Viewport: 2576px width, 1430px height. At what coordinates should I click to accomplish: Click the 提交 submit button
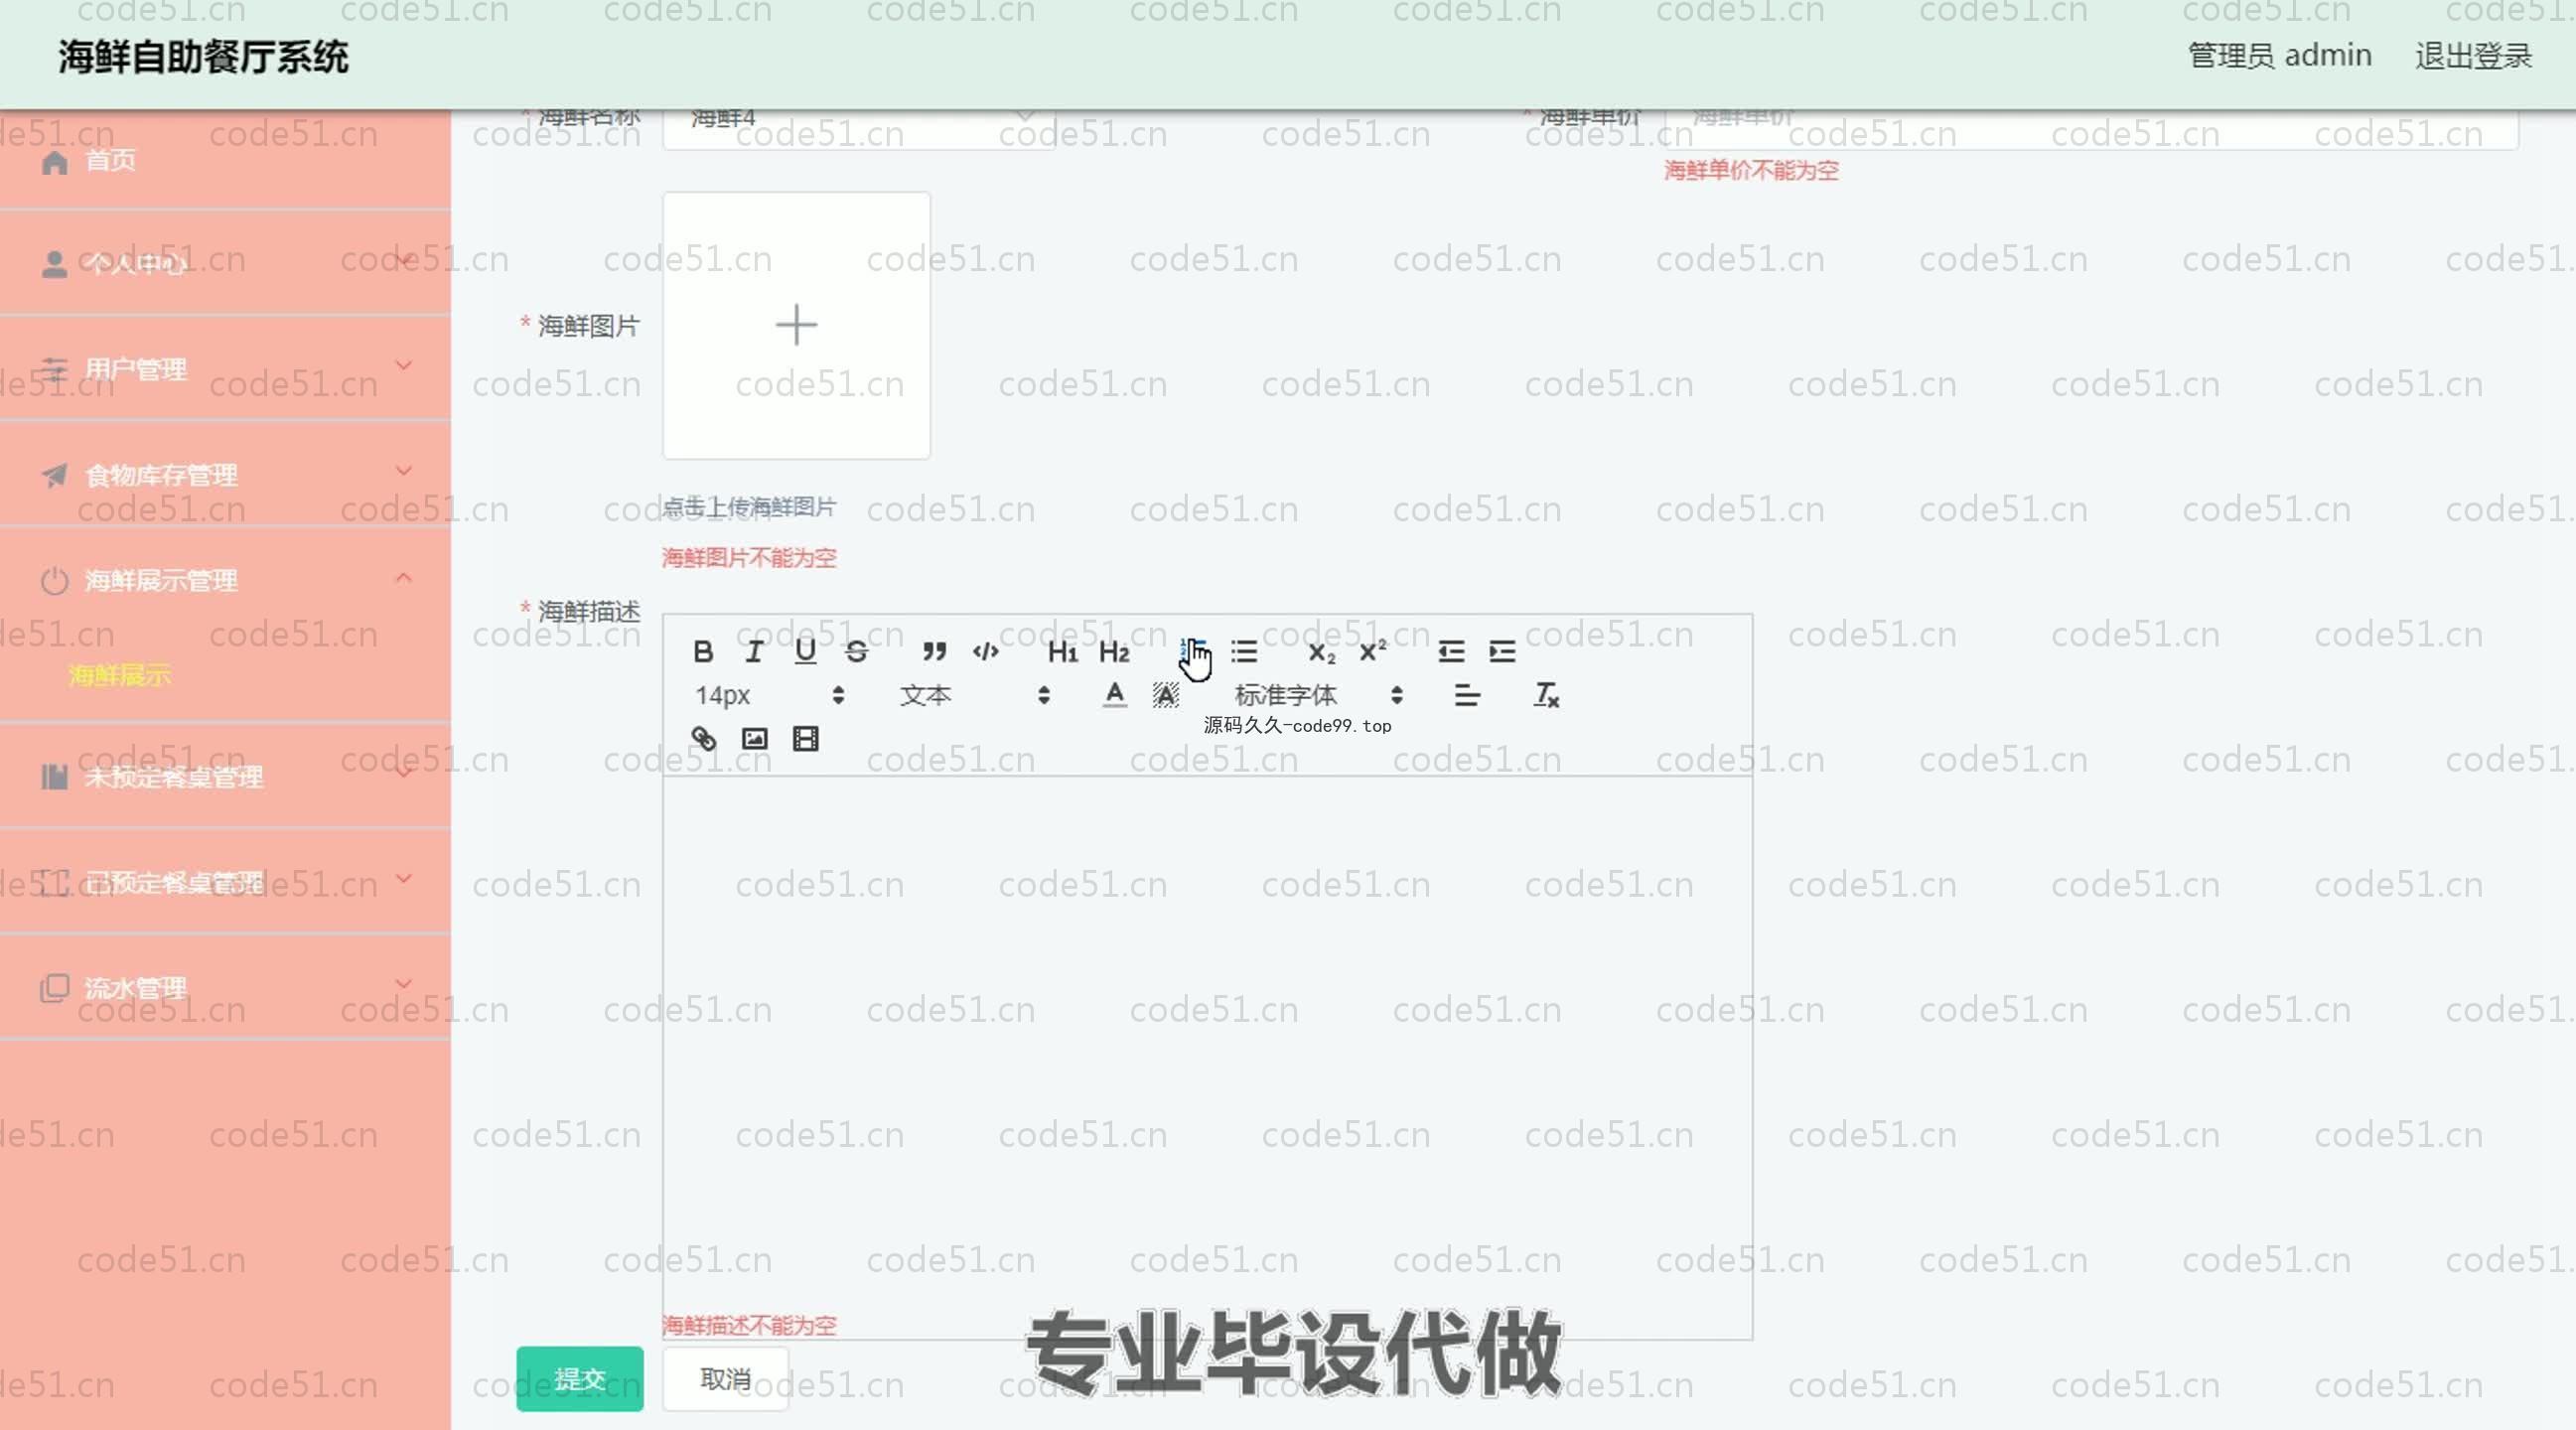[x=580, y=1379]
